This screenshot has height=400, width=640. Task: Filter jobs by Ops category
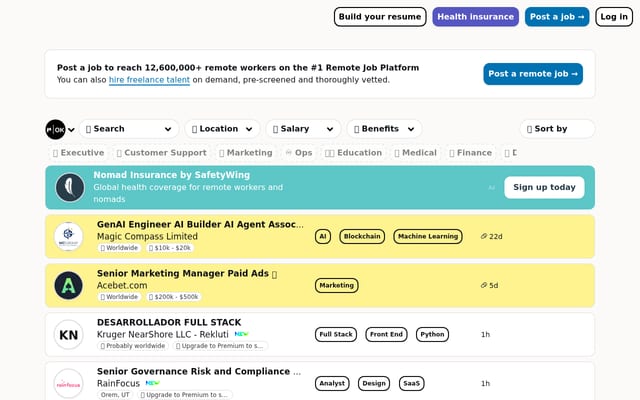pyautogui.click(x=299, y=153)
